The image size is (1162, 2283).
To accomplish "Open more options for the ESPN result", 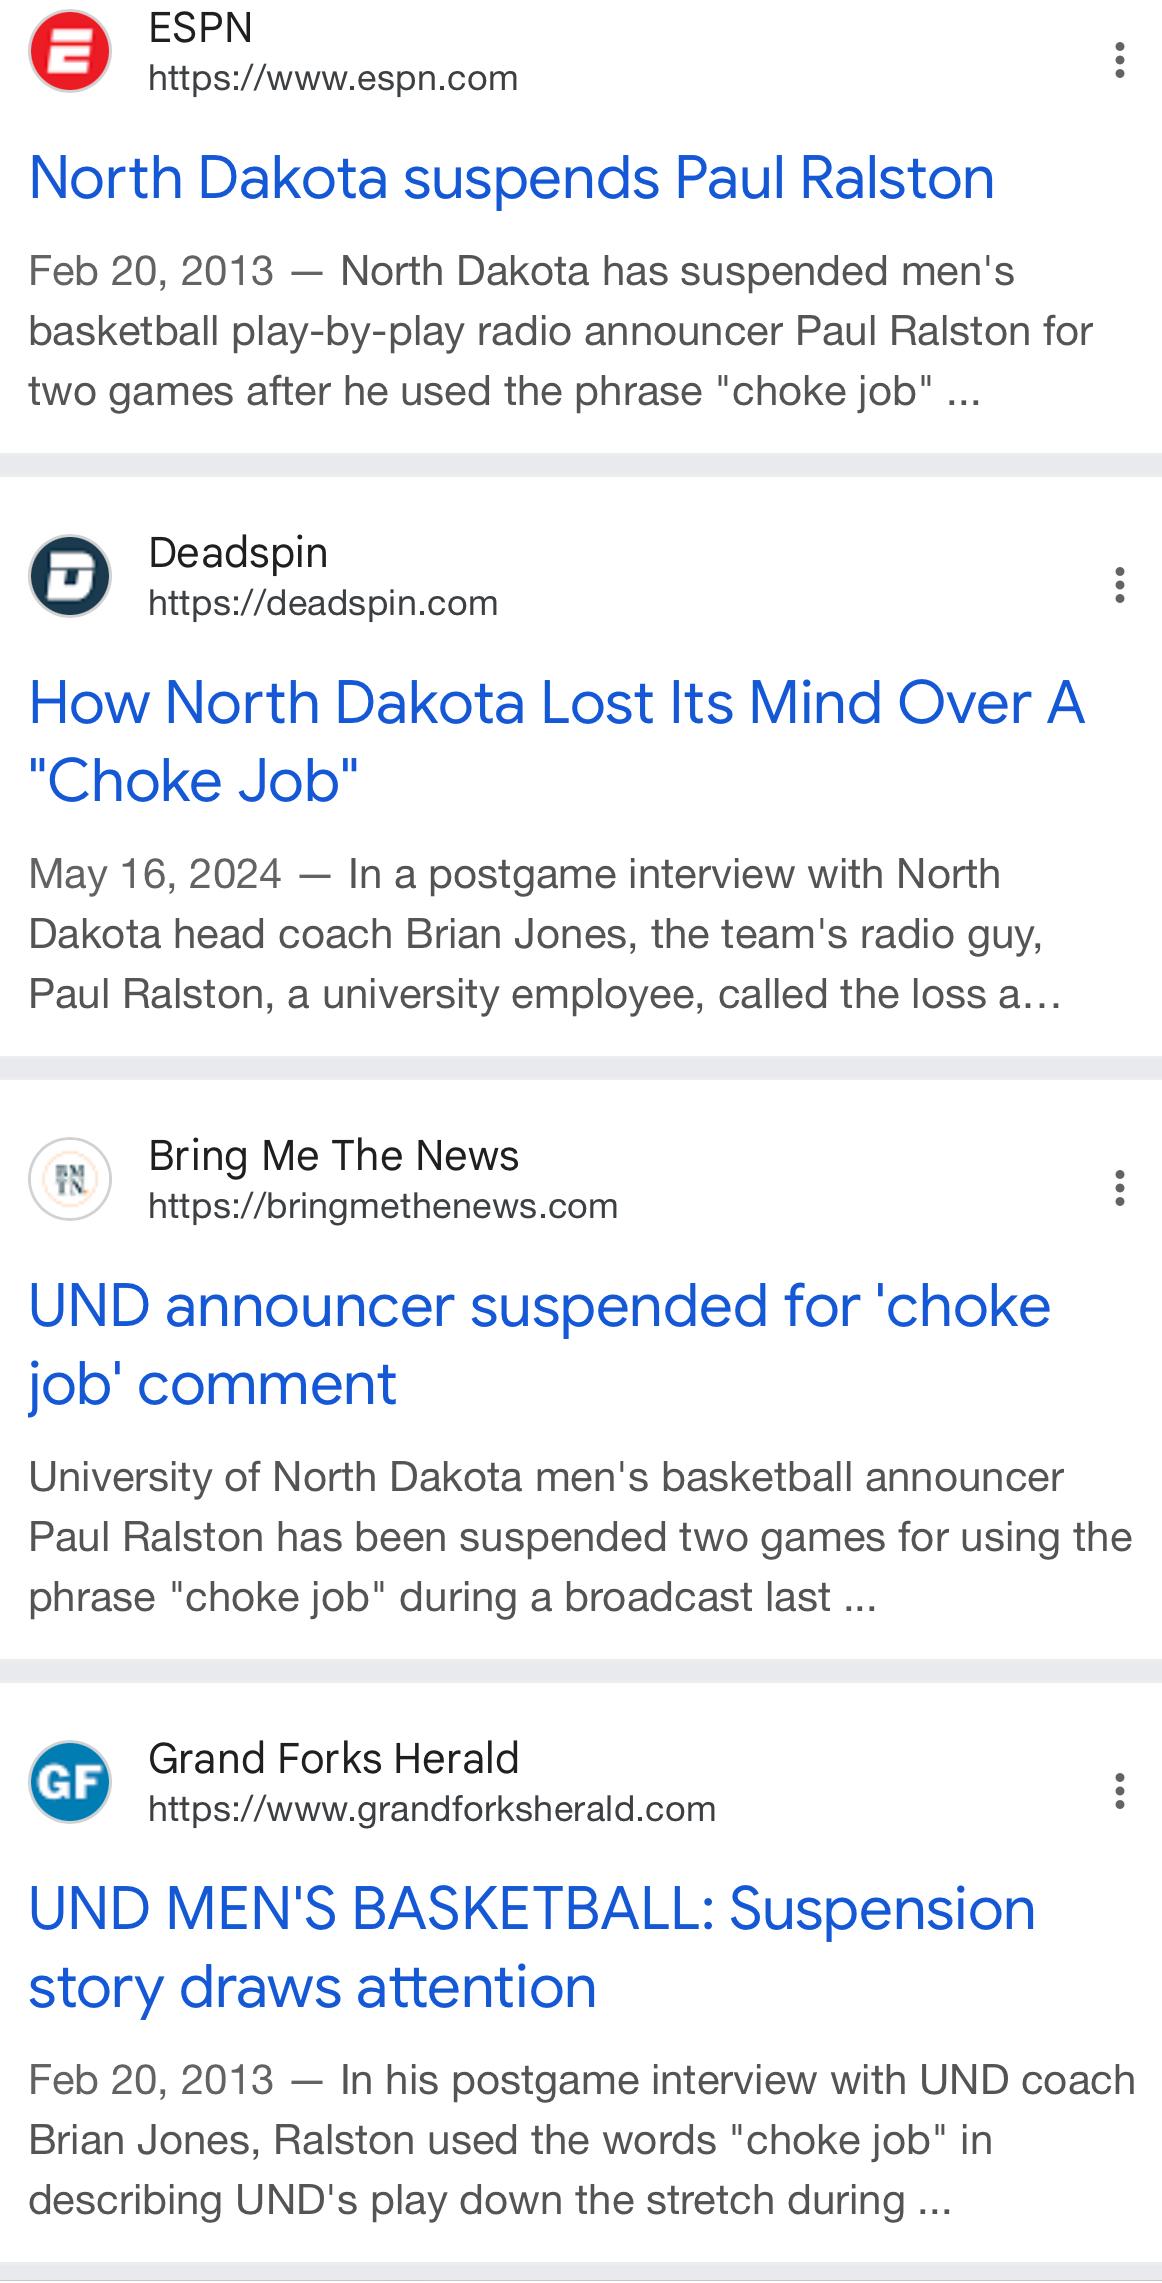I will (x=1119, y=60).
